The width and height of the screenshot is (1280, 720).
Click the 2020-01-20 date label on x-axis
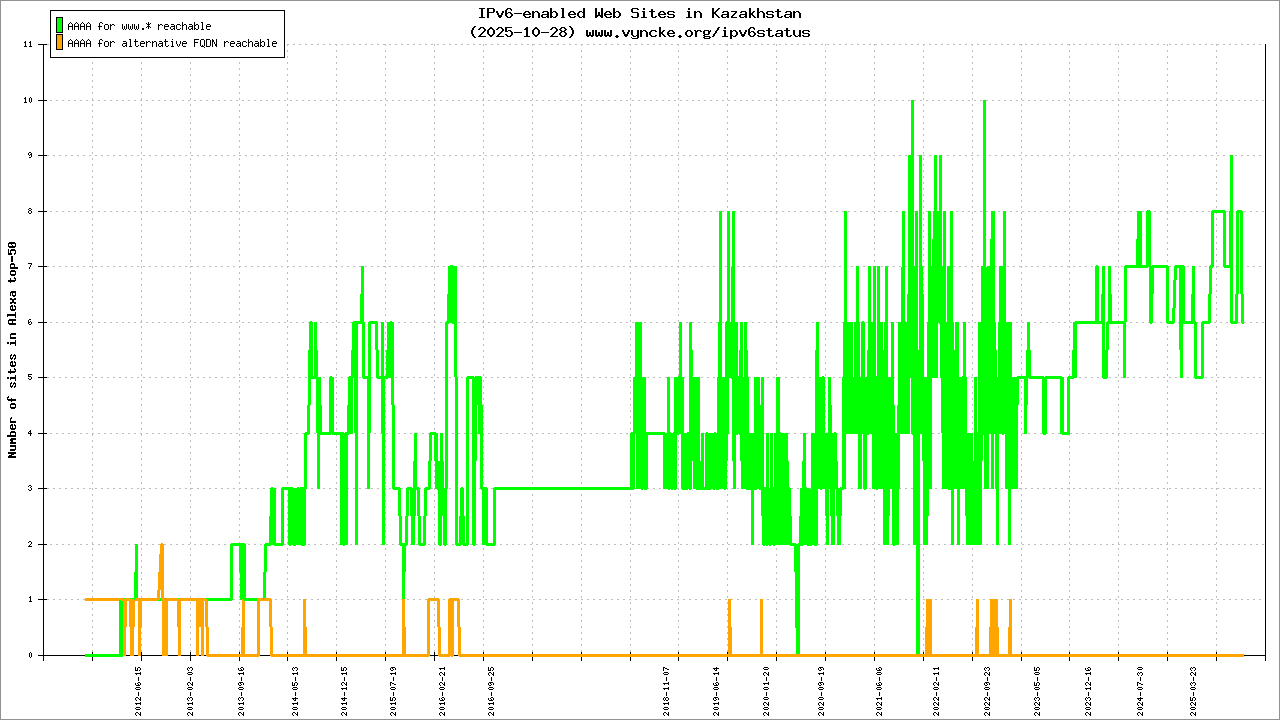click(768, 687)
